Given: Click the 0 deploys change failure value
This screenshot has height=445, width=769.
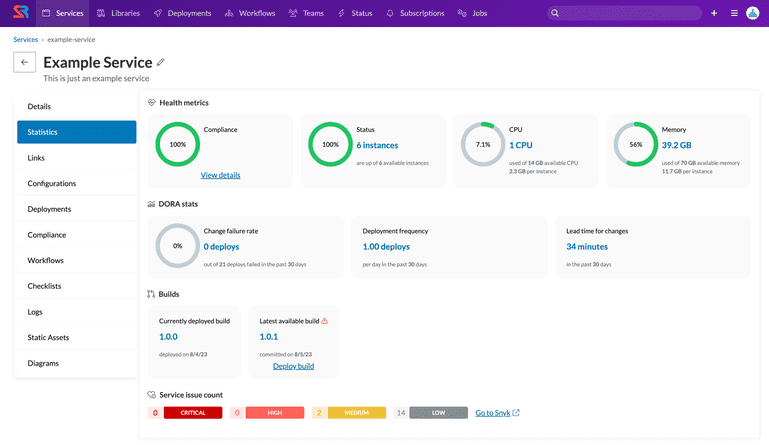Looking at the screenshot, I should (221, 247).
